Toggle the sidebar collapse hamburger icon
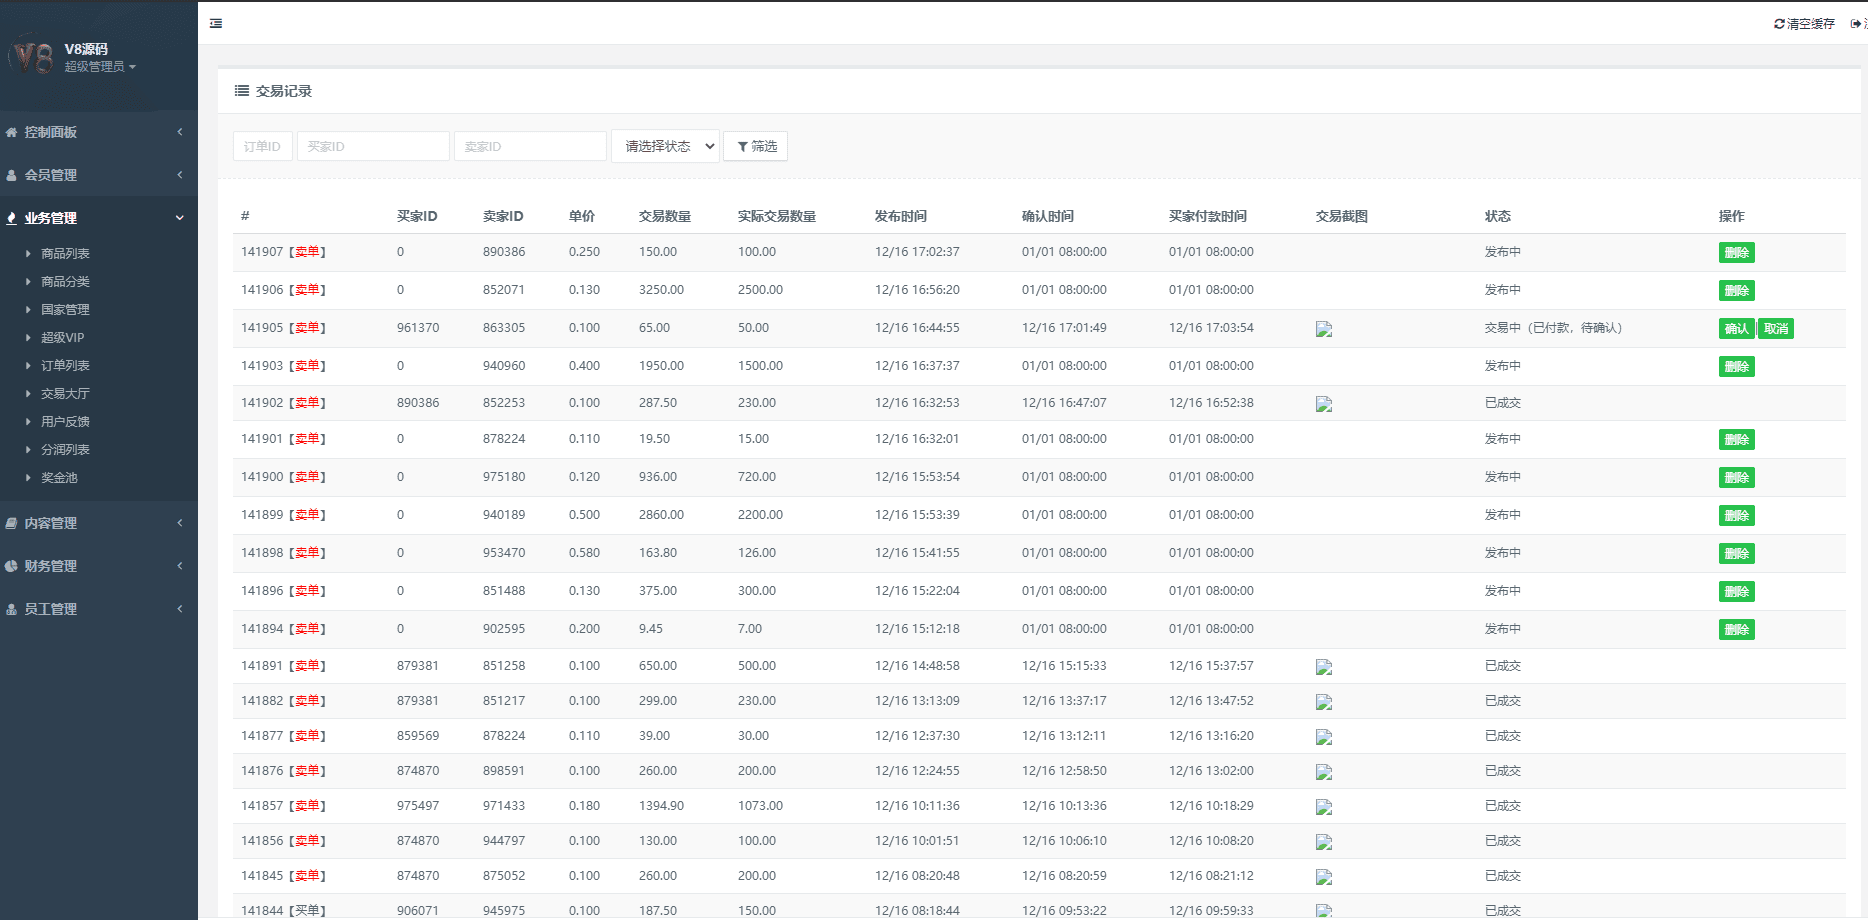 pos(216,23)
